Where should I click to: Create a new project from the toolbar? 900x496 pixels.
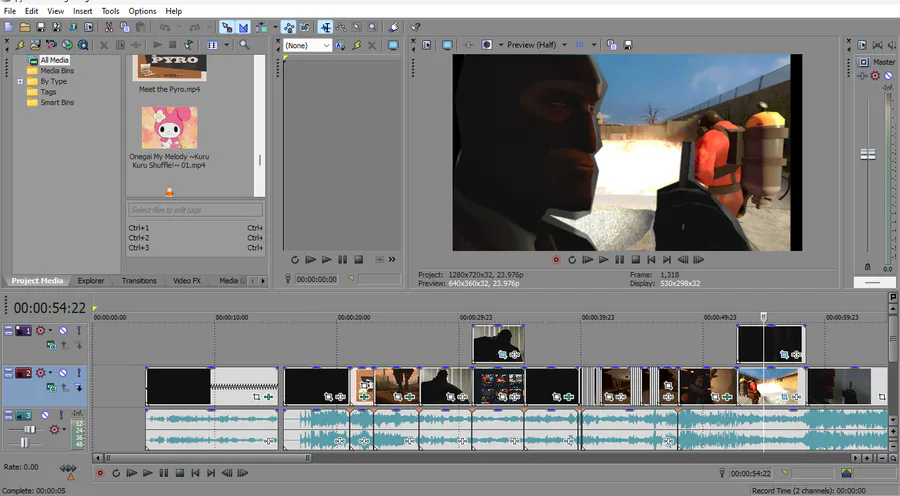9,27
